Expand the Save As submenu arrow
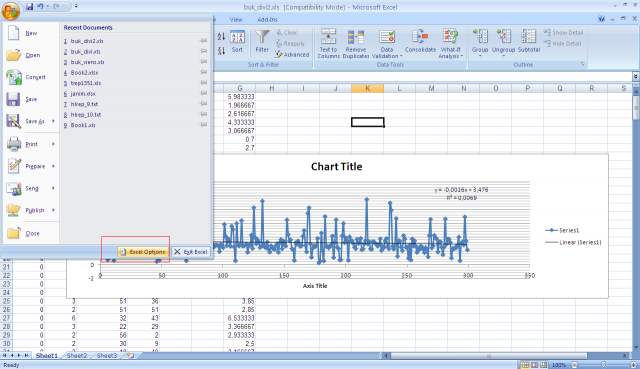This screenshot has width=640, height=369. [x=53, y=121]
